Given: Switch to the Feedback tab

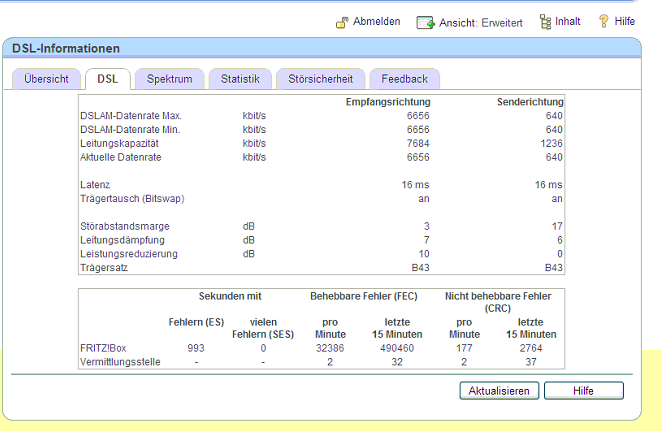Looking at the screenshot, I should pos(404,79).
